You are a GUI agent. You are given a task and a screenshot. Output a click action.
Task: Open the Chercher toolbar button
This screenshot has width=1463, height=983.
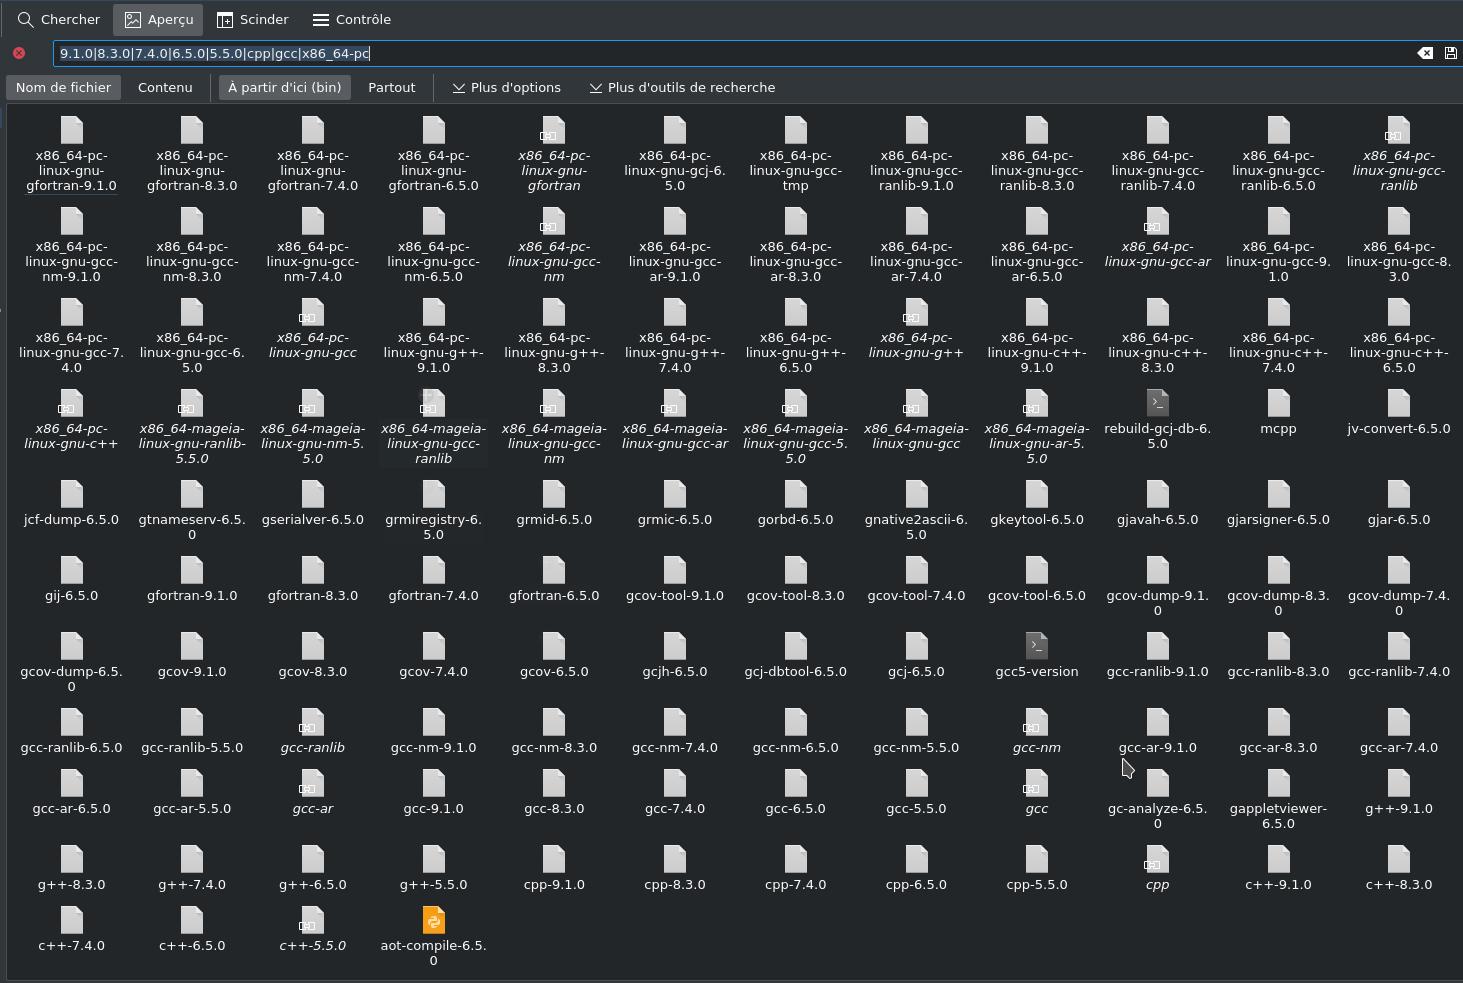tap(59, 19)
